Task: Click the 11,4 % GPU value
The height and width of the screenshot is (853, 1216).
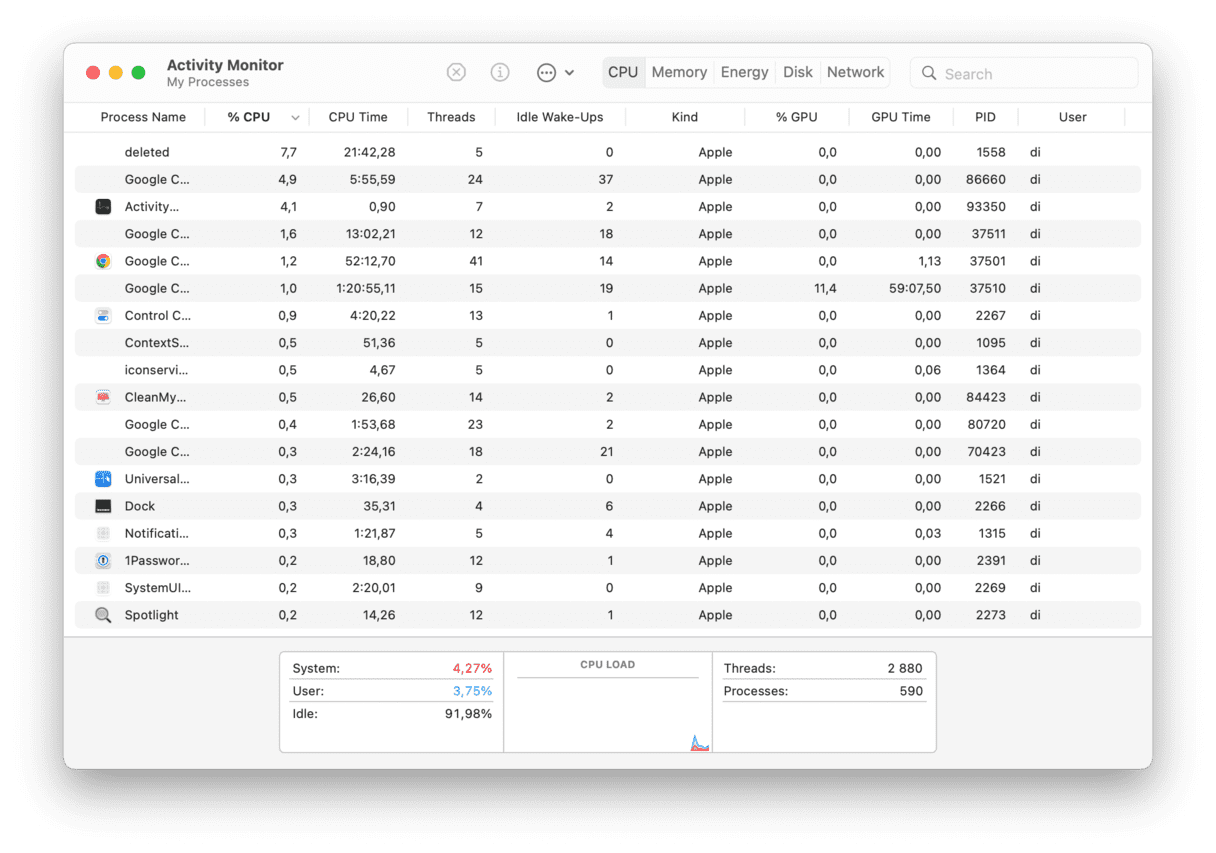Action: [825, 288]
